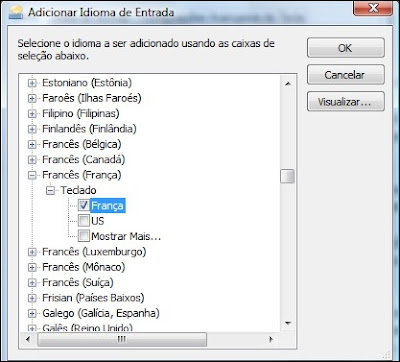Expand the Estoniano (Estônia) node
This screenshot has height=362, width=400.
[x=32, y=83]
